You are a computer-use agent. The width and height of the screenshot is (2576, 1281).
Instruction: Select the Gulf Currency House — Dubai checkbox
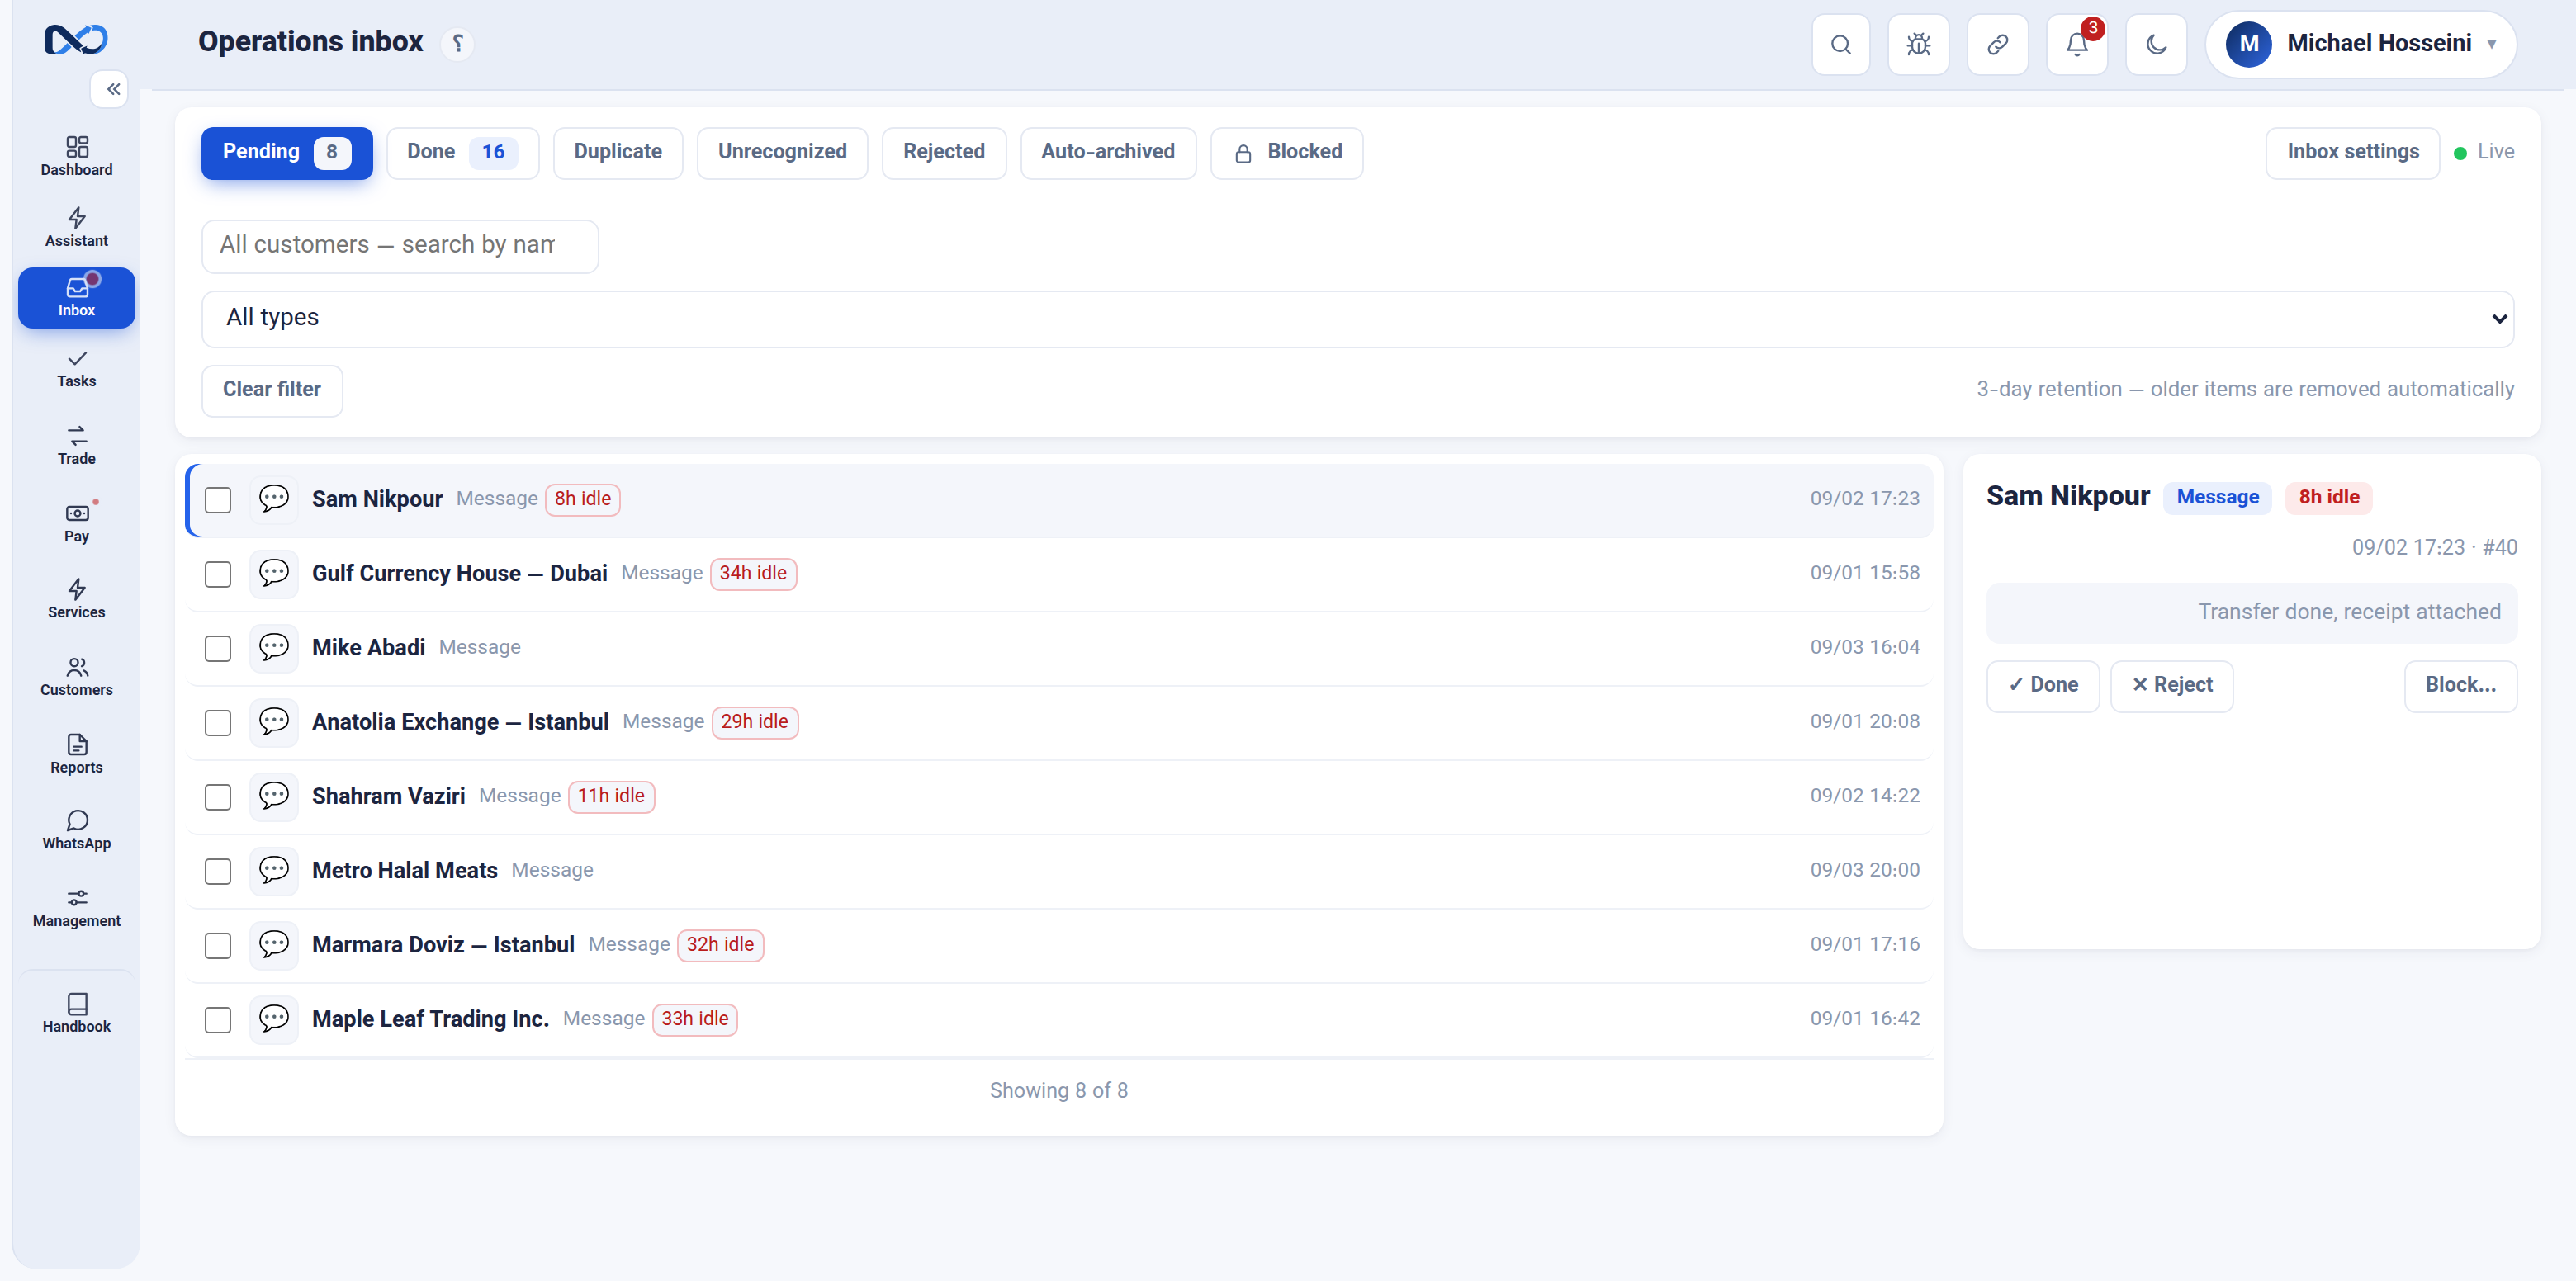(218, 574)
